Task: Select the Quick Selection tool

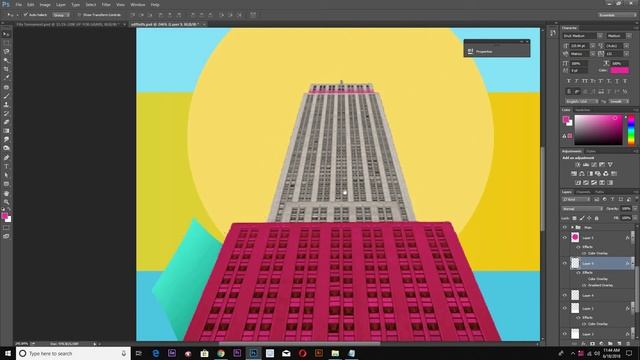Action: tap(6, 60)
